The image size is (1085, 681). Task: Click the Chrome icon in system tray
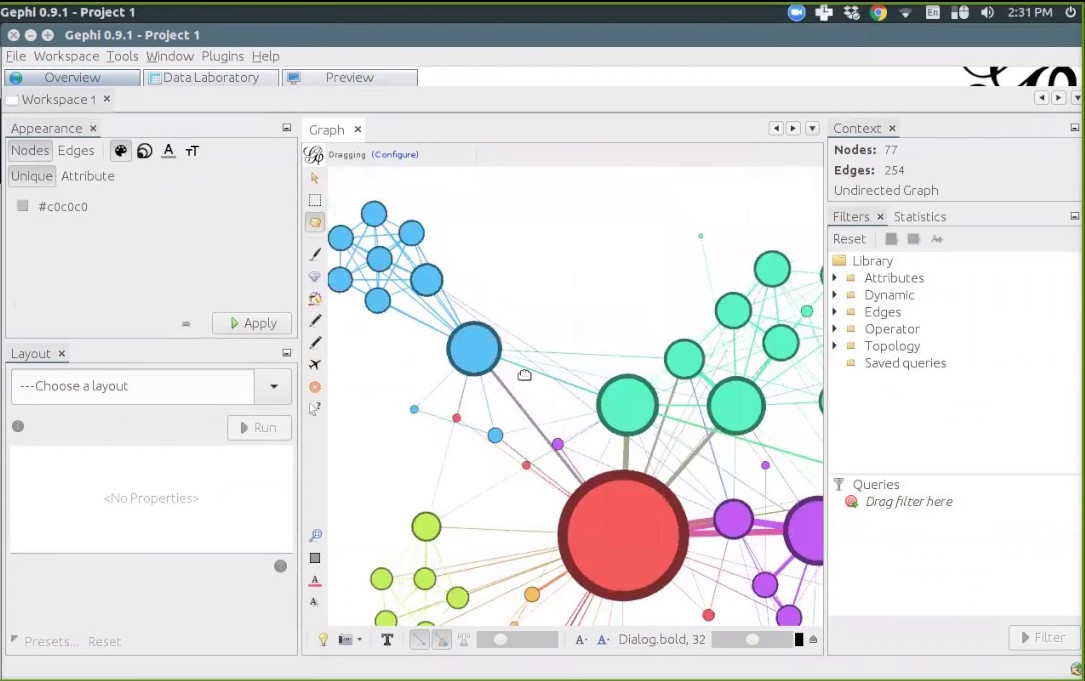[878, 12]
